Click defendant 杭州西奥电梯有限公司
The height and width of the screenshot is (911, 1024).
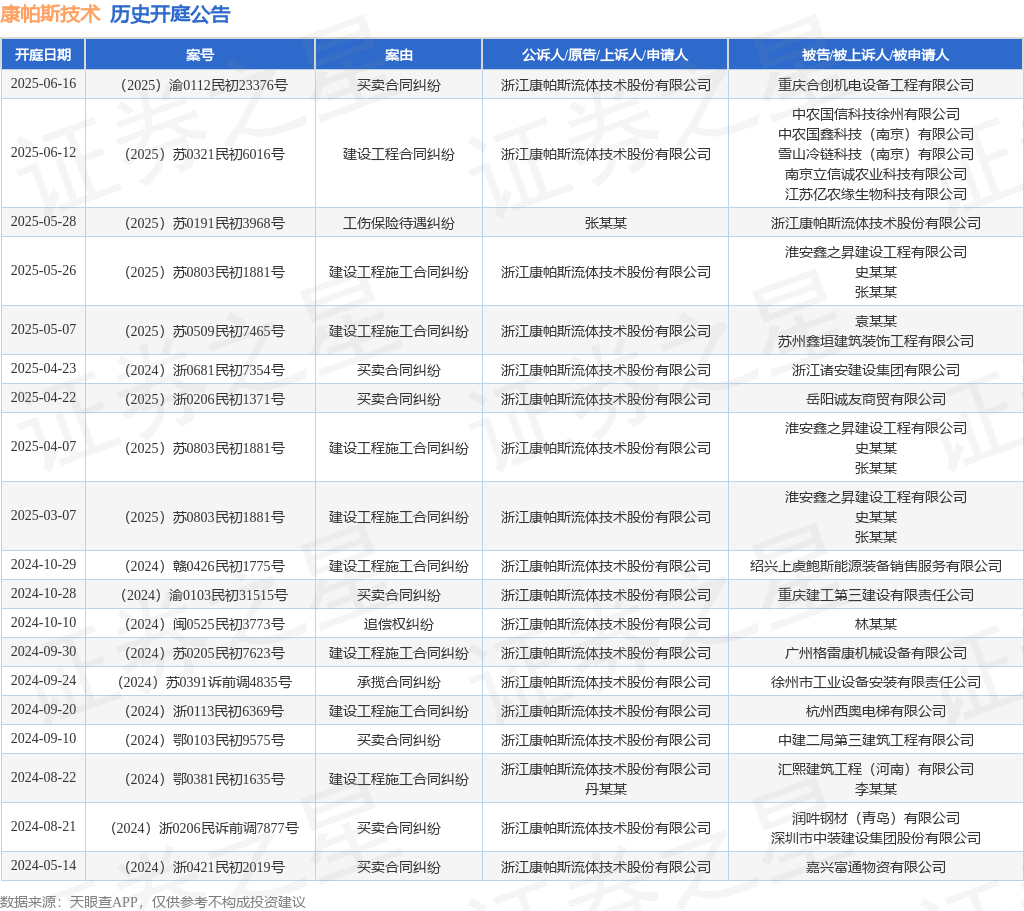[876, 711]
